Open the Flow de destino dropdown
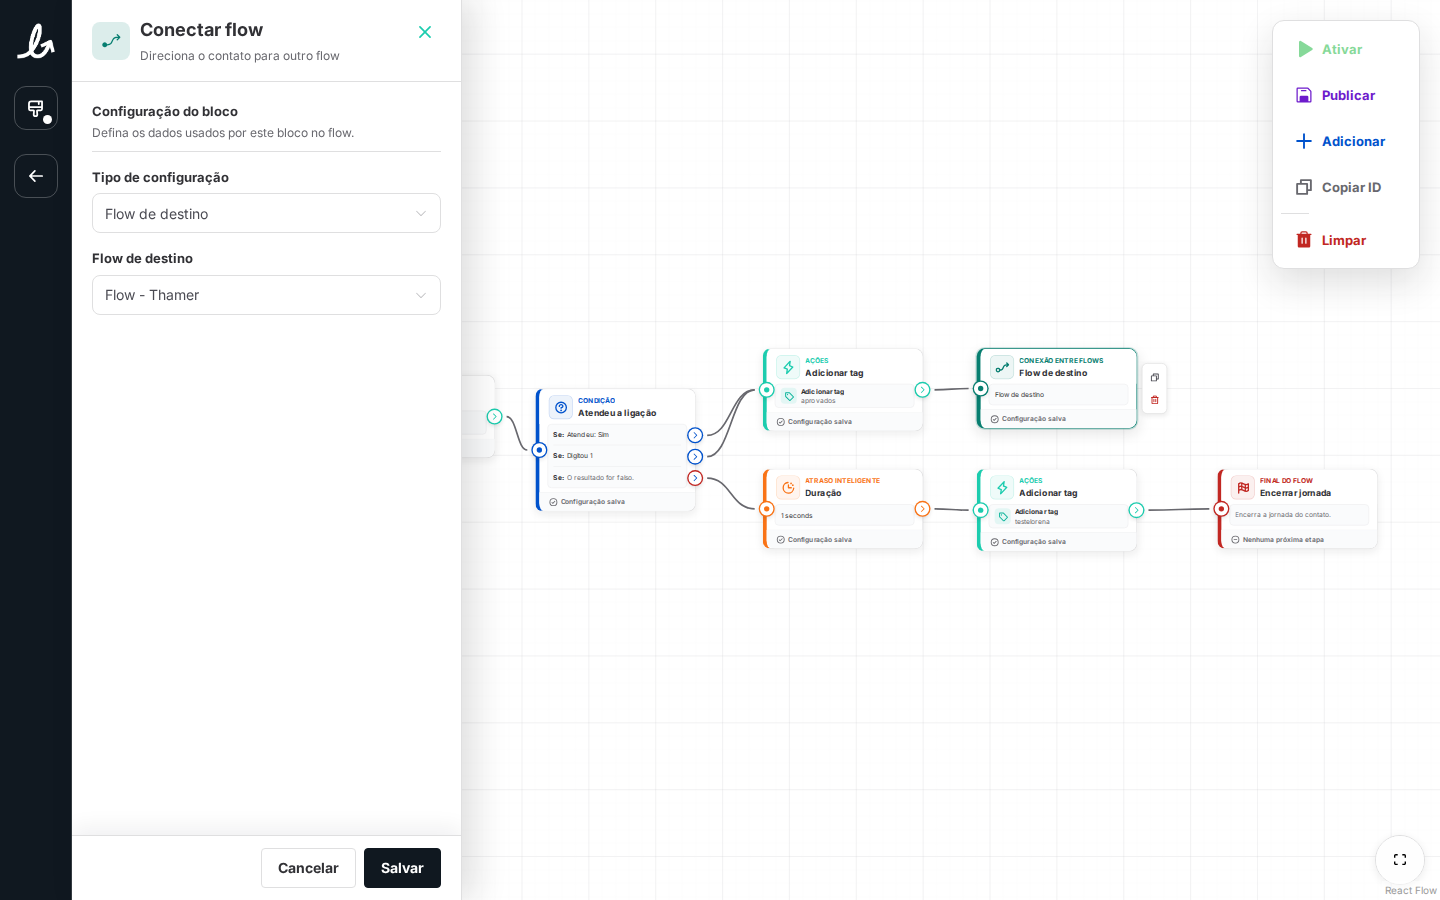Image resolution: width=1440 pixels, height=900 pixels. (266, 295)
